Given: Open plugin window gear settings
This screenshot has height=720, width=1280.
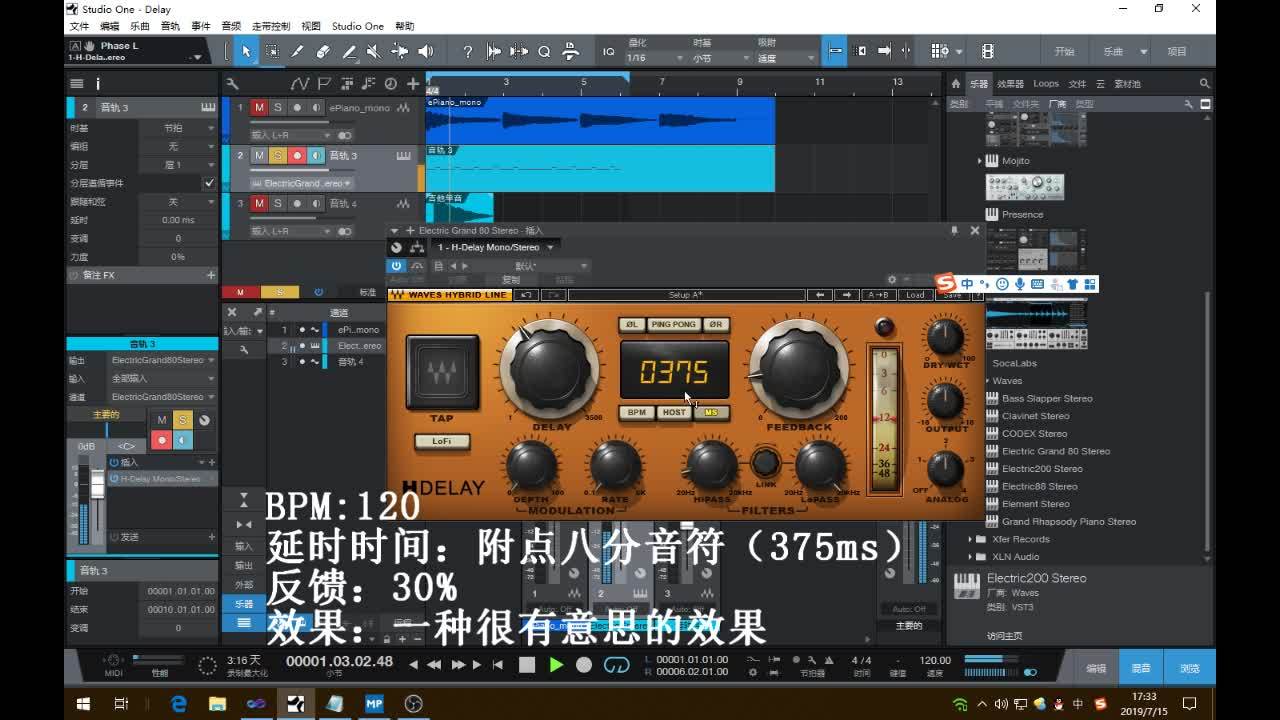Looking at the screenshot, I should pos(892,280).
